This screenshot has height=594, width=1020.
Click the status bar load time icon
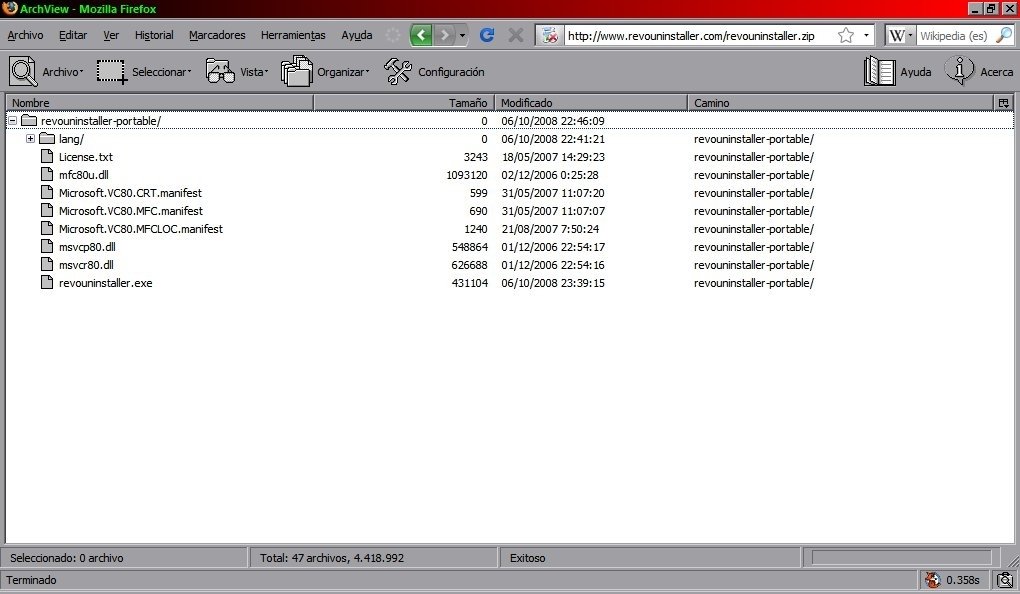click(933, 580)
